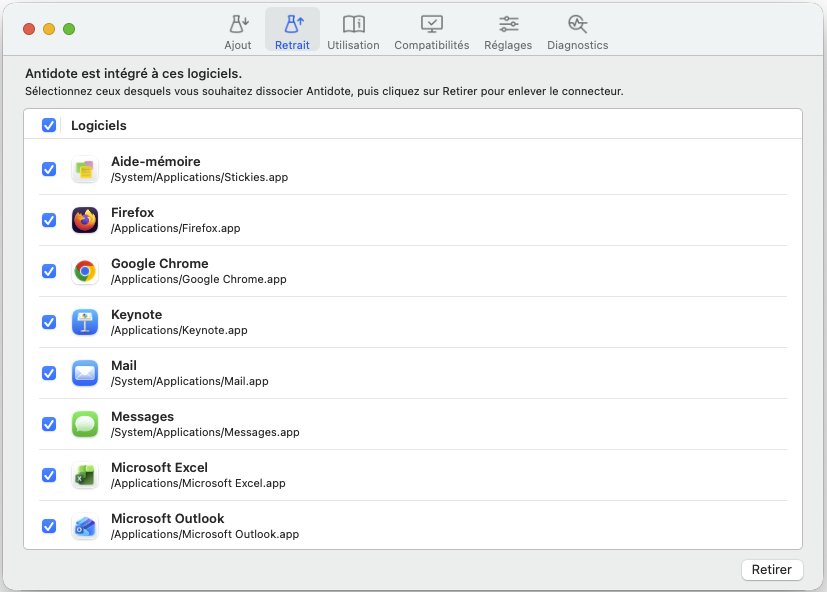The height and width of the screenshot is (592, 827).
Task: Toggle the Microsoft Outlook checkbox
Action: tap(49, 526)
